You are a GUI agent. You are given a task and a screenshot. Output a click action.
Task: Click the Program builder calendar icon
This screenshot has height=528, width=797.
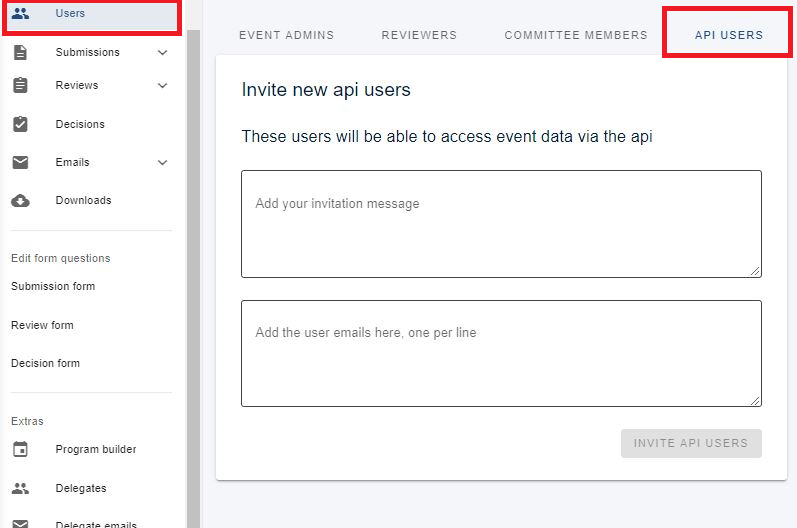(20, 449)
